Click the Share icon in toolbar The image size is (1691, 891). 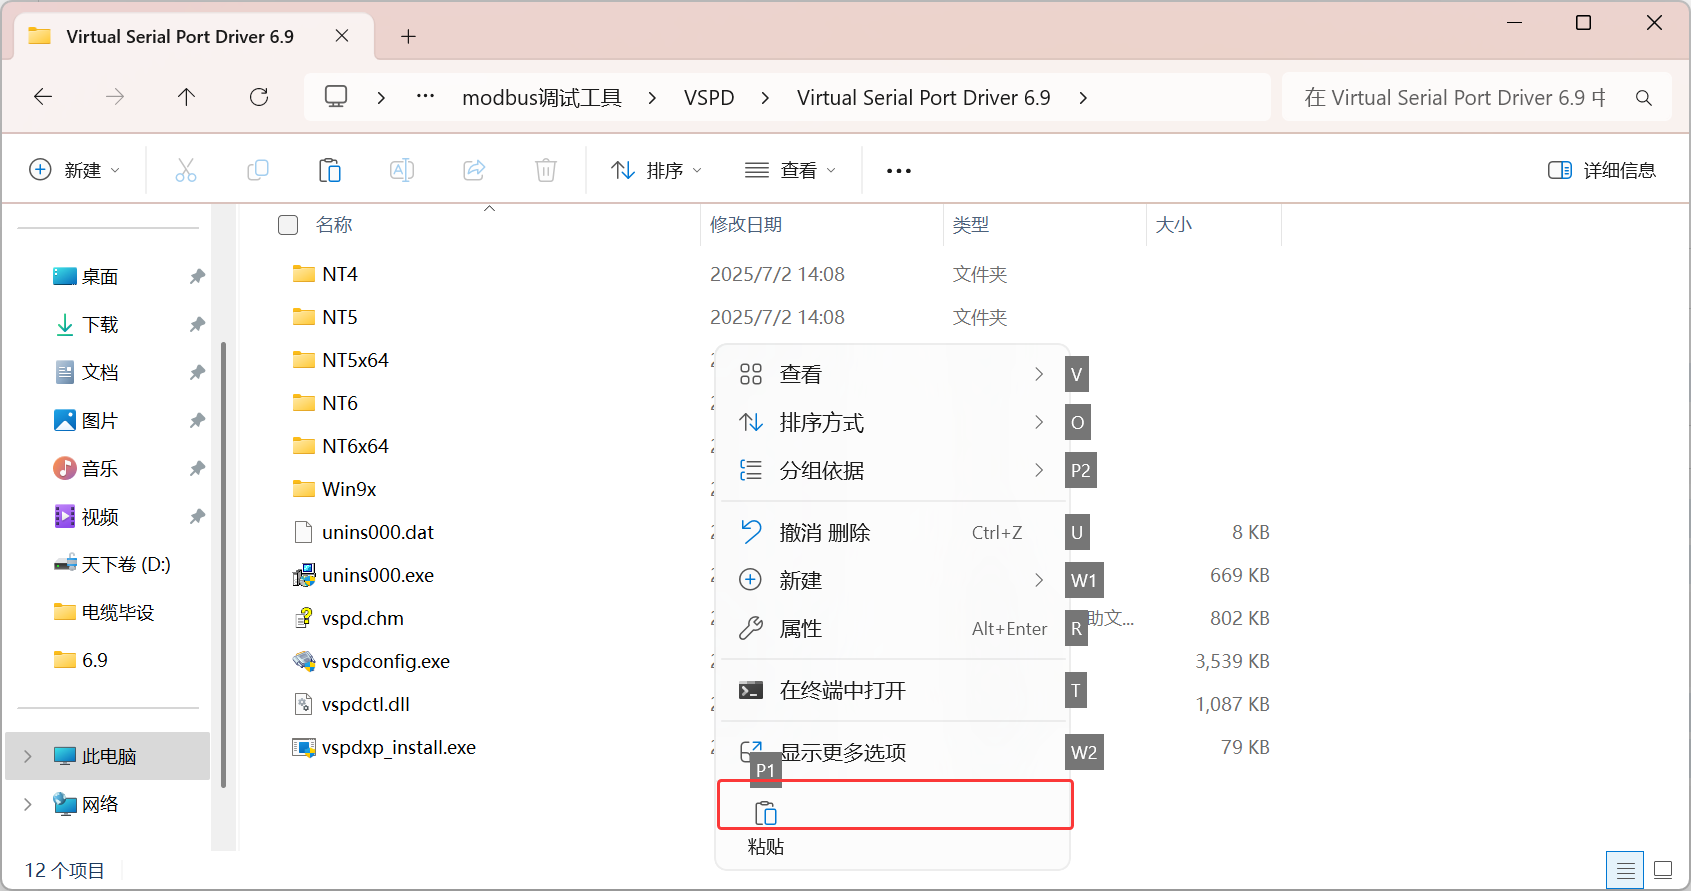pyautogui.click(x=474, y=170)
